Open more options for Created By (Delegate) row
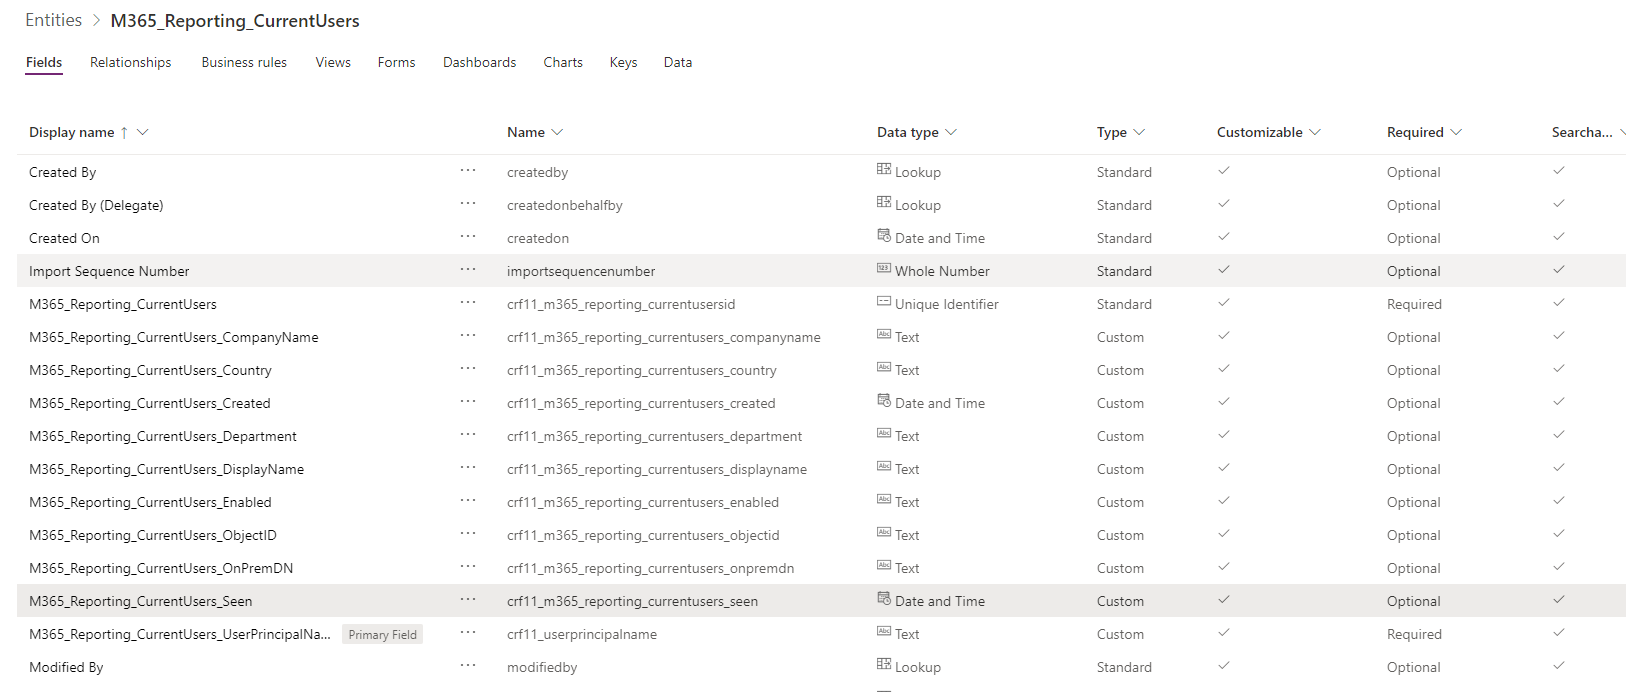The height and width of the screenshot is (692, 1626). point(468,204)
